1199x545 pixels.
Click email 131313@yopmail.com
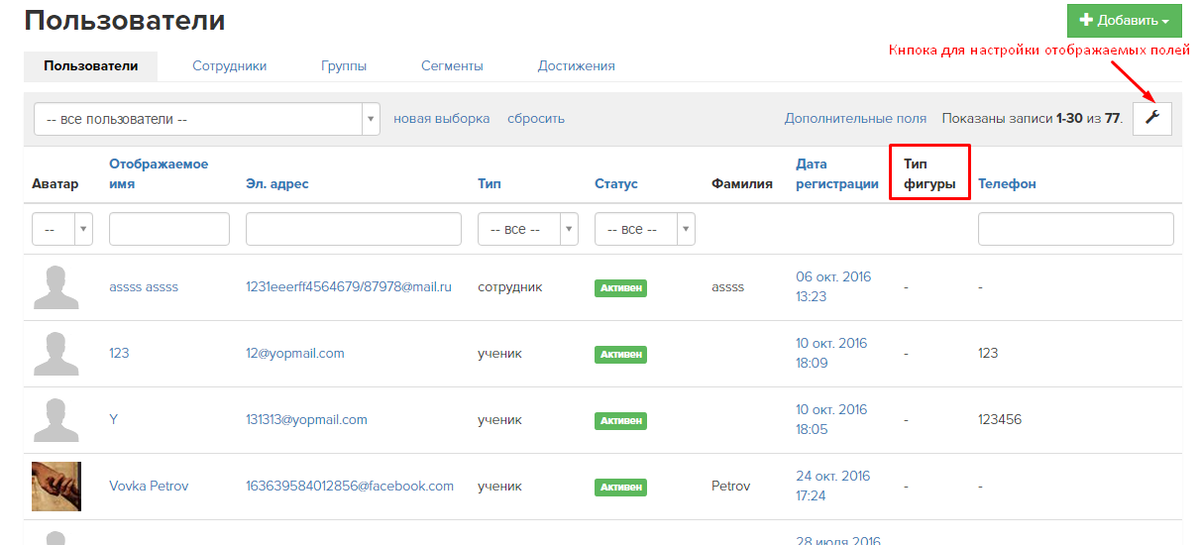(x=307, y=420)
